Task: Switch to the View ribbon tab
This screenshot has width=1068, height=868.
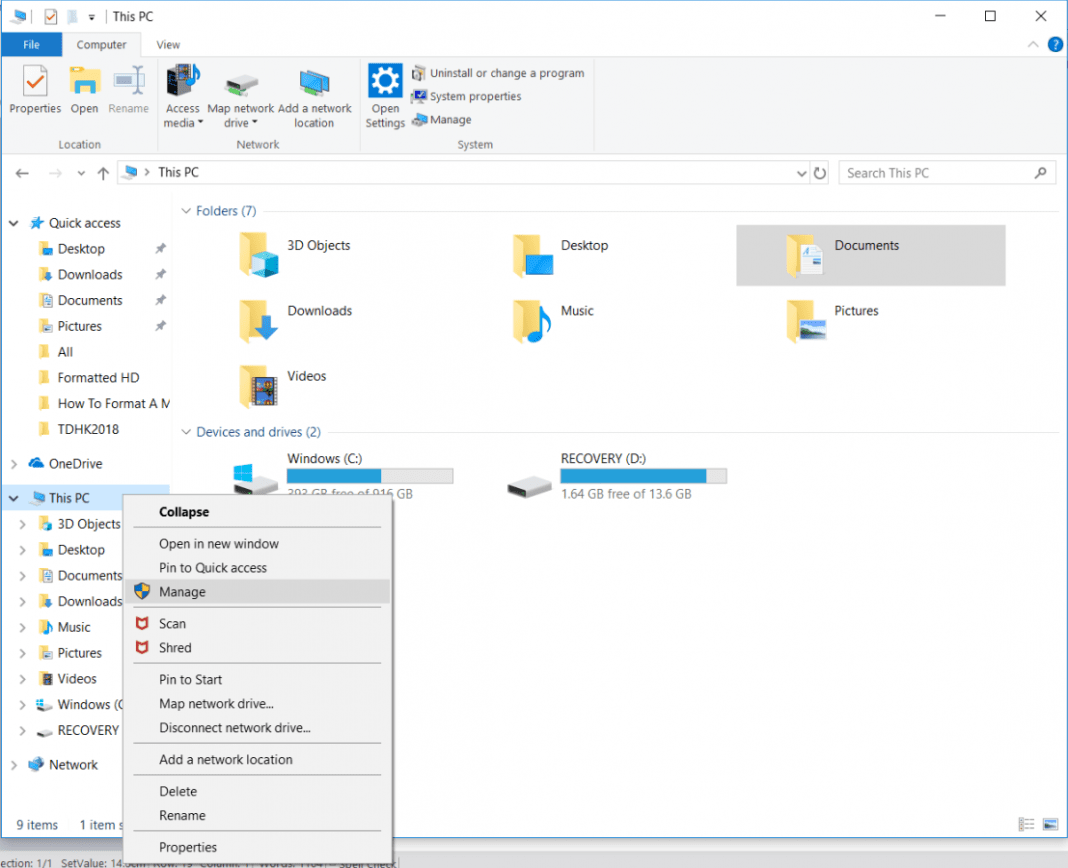Action: click(x=167, y=44)
